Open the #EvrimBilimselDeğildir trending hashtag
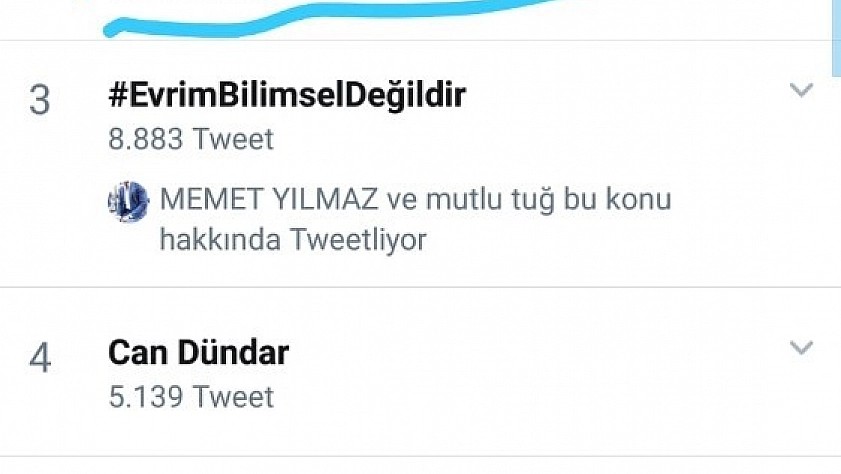The width and height of the screenshot is (841, 474). (287, 95)
